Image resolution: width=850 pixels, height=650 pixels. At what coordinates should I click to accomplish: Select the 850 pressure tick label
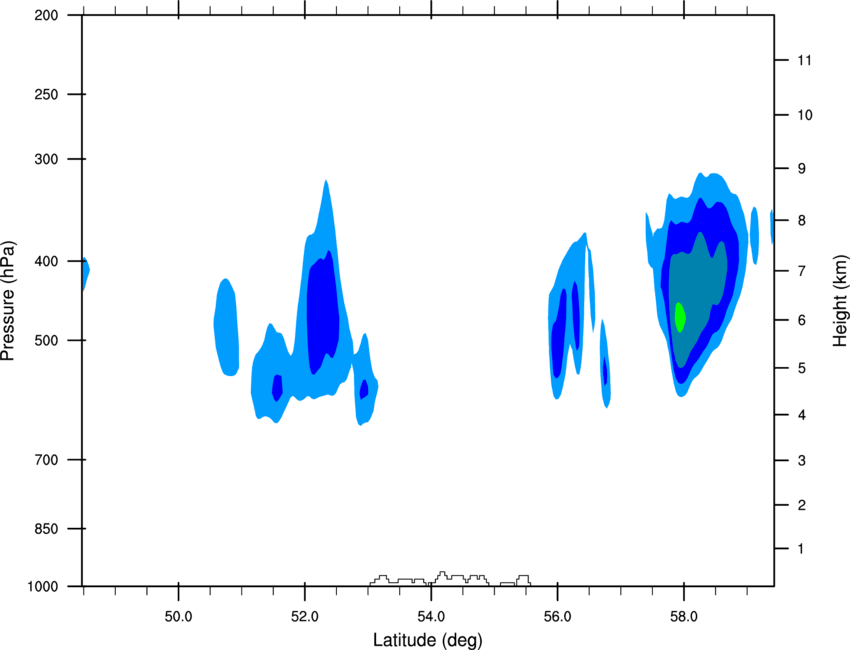point(47,529)
